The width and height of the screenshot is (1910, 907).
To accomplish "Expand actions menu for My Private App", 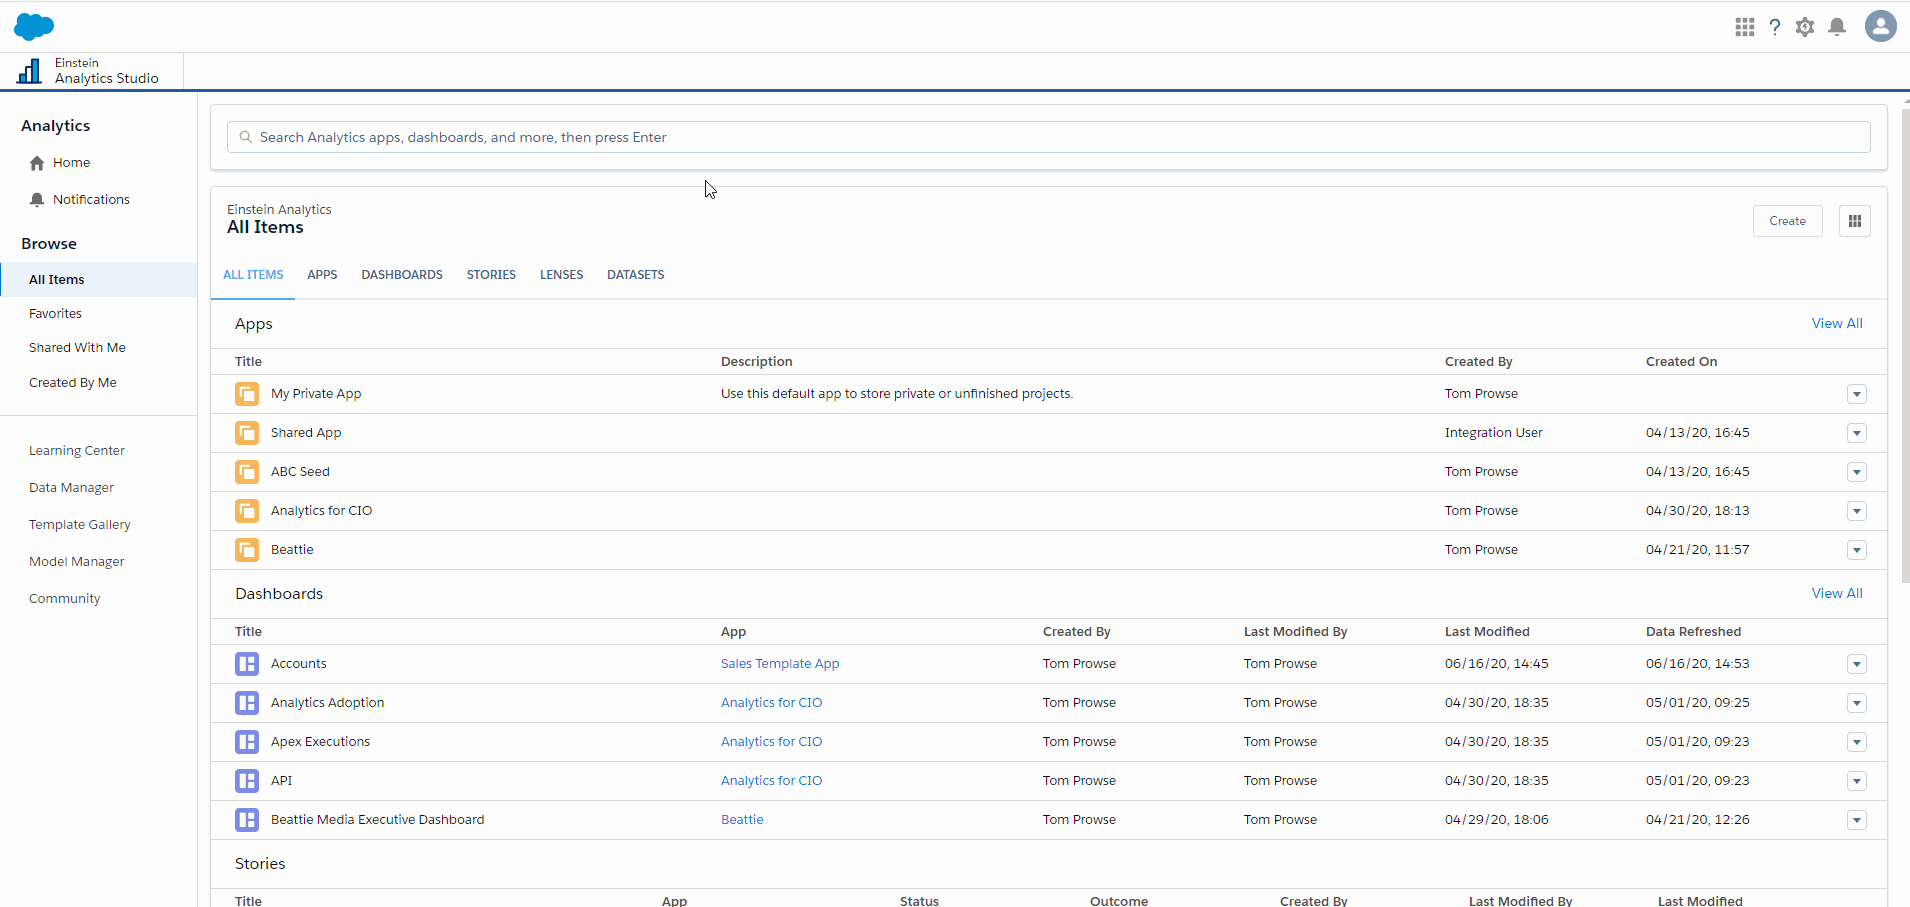I will click(x=1857, y=394).
